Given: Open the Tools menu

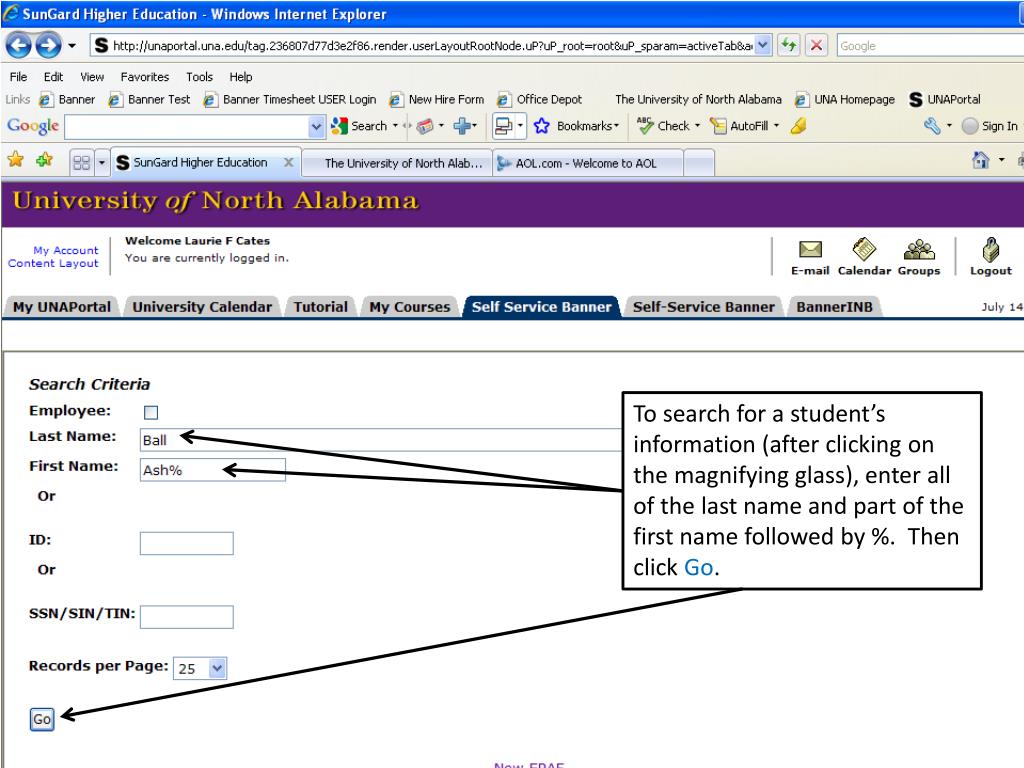Looking at the screenshot, I should point(199,76).
